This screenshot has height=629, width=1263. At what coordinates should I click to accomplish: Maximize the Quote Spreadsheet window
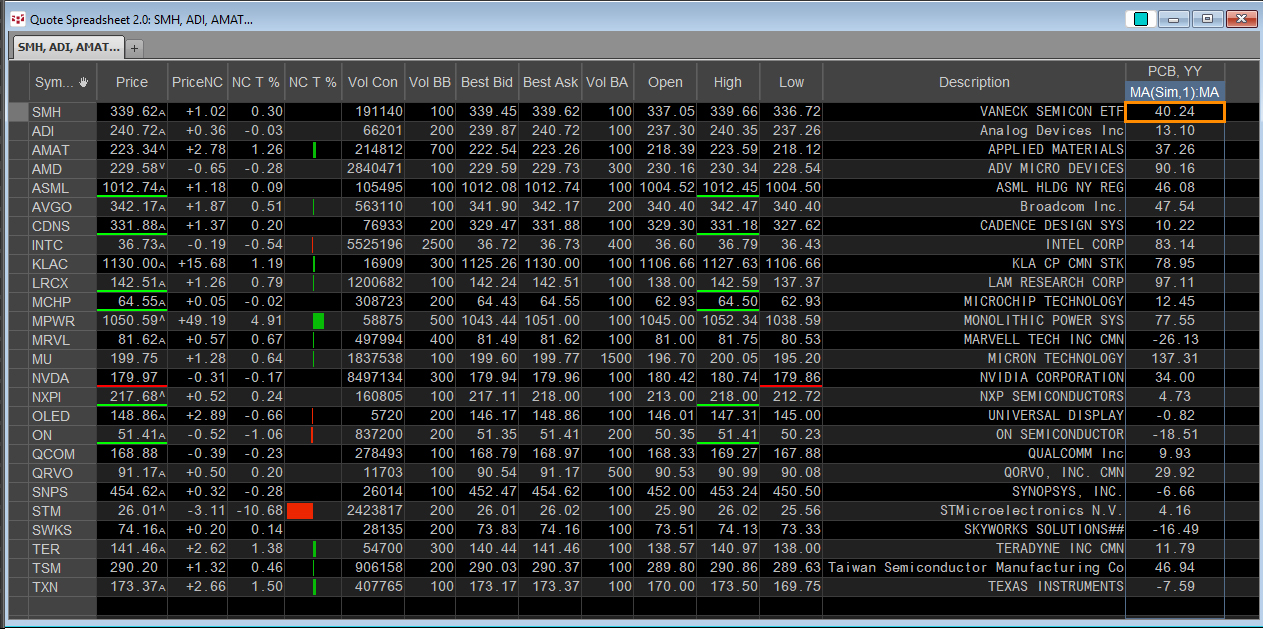click(1207, 19)
